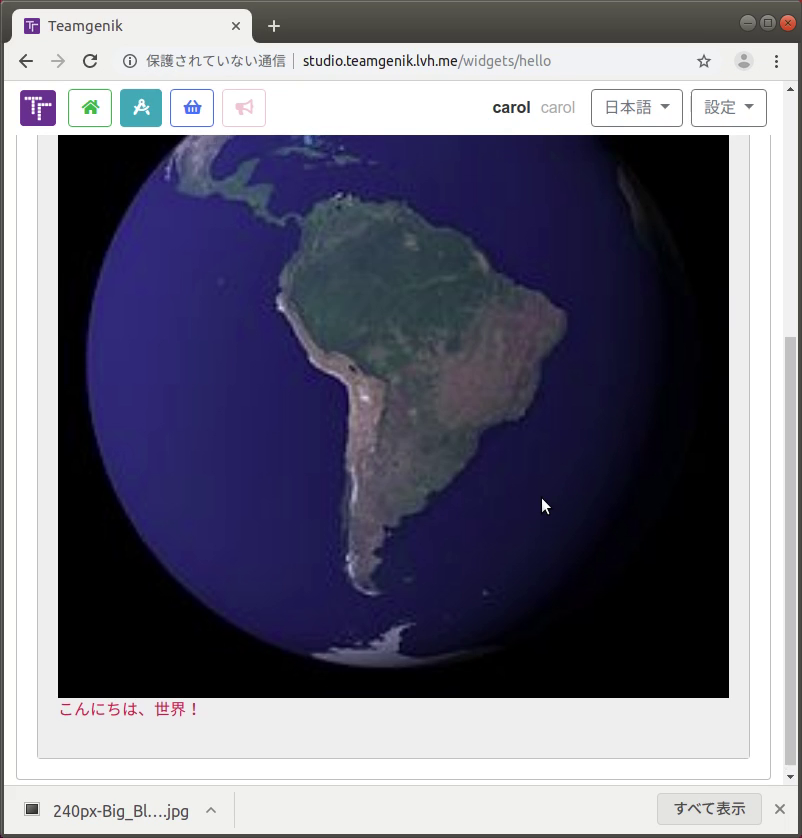Click the pink megaphone icon button
The image size is (802, 838).
point(244,108)
